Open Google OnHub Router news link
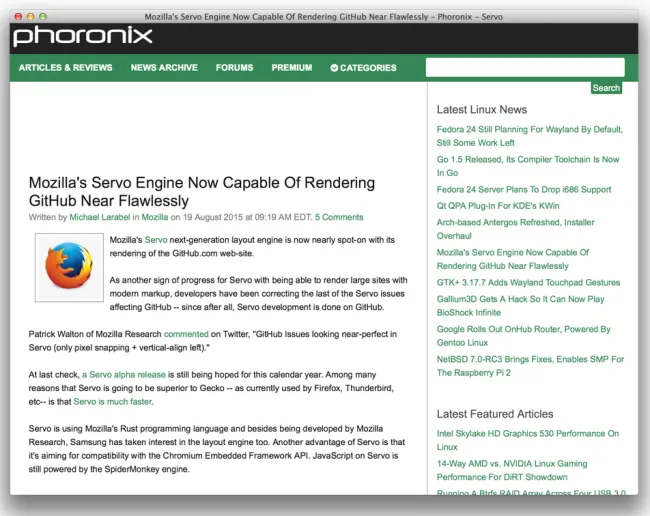650x516 pixels. [x=524, y=336]
